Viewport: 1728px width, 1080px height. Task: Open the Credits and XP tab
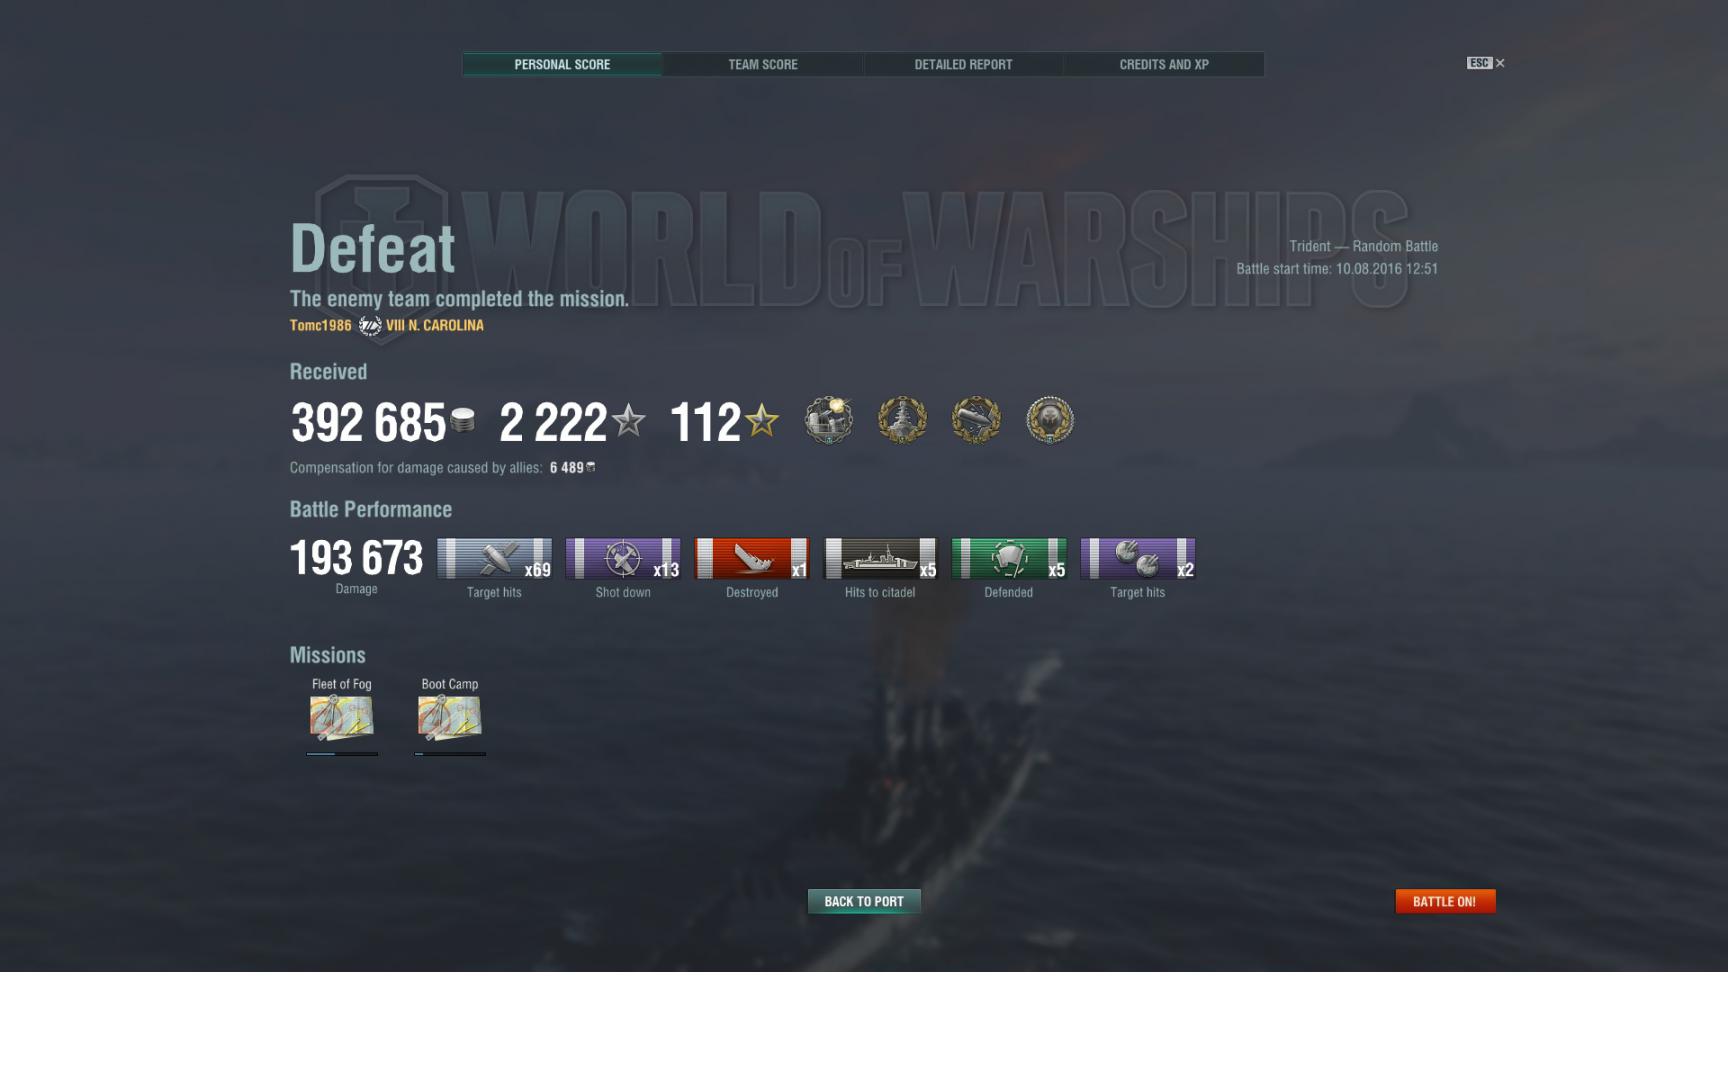click(x=1164, y=64)
